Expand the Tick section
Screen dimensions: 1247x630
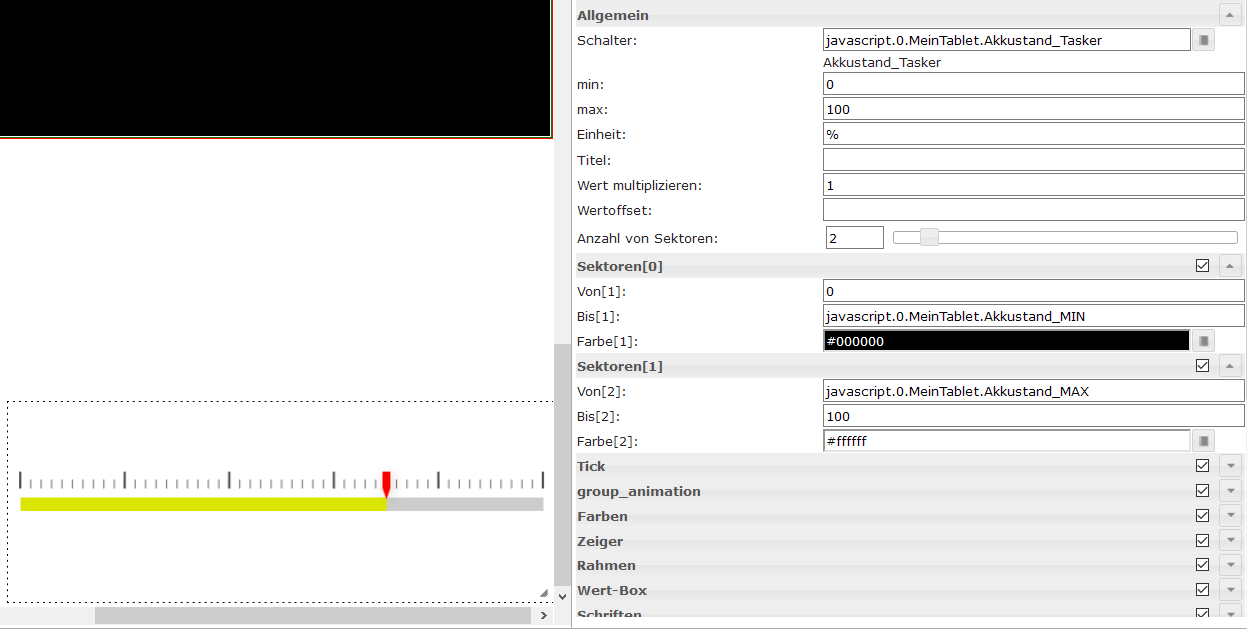click(x=1230, y=466)
